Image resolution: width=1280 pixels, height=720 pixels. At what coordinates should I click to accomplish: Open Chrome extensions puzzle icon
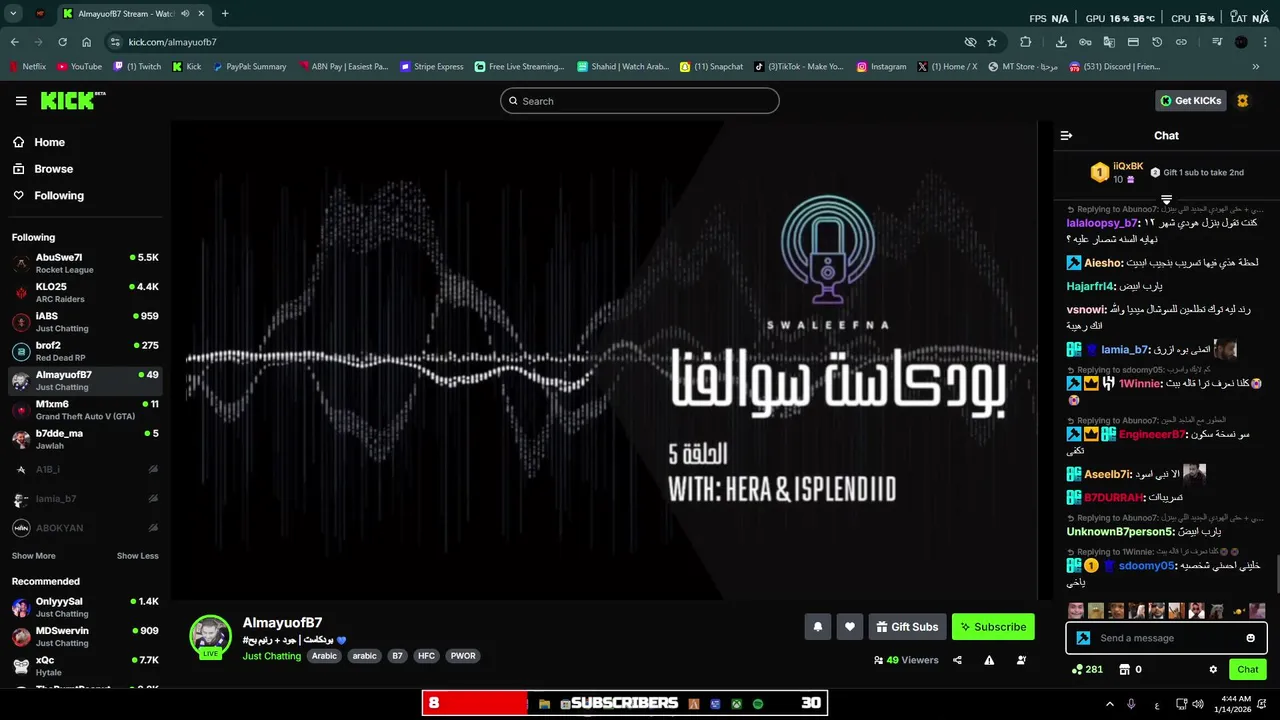[x=1026, y=42]
